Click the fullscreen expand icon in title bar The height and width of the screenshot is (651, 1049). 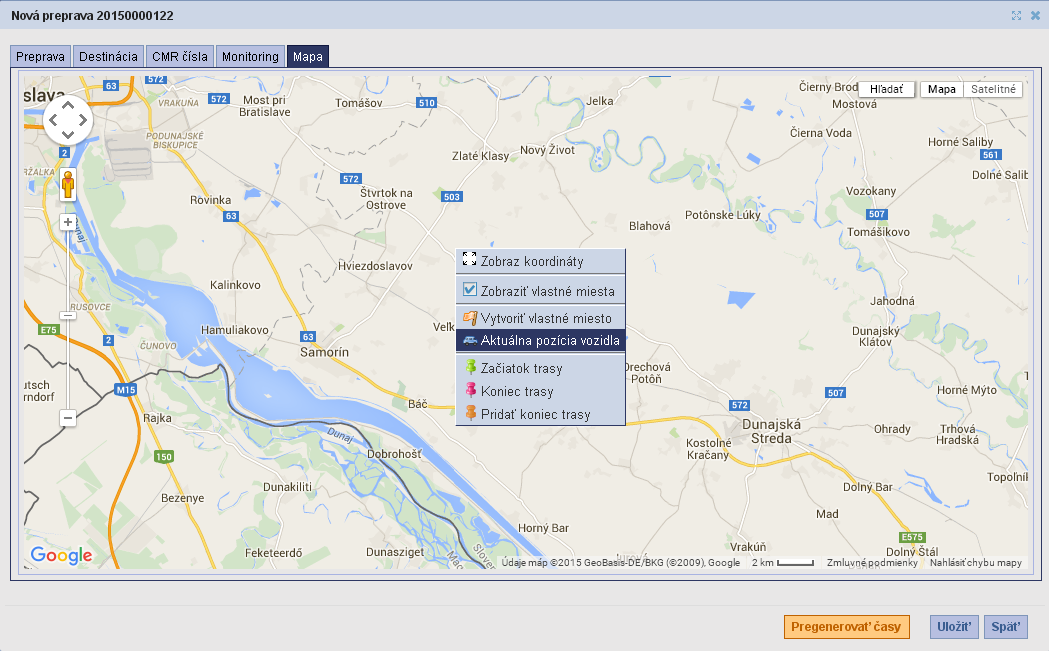(x=1016, y=15)
